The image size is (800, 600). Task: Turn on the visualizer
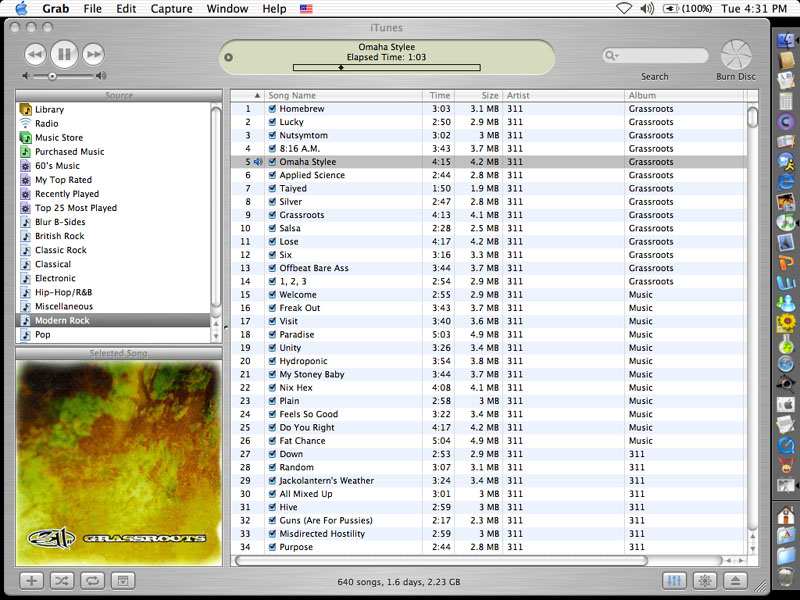704,580
